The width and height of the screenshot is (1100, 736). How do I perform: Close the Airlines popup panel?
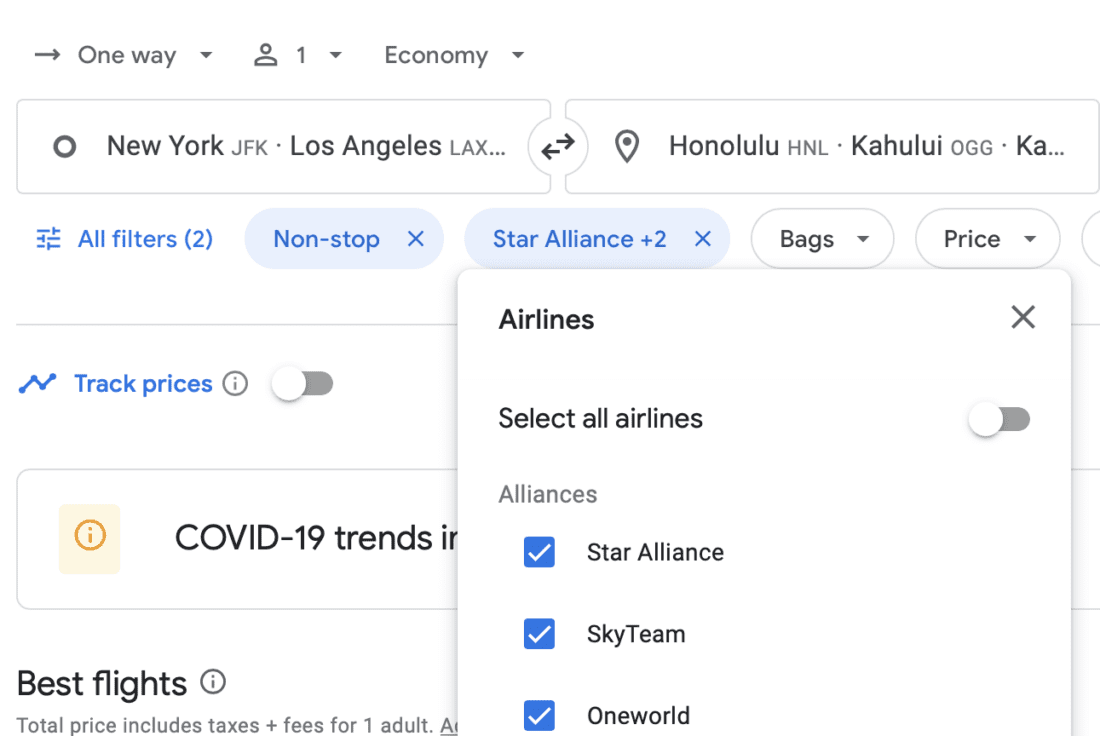1024,318
